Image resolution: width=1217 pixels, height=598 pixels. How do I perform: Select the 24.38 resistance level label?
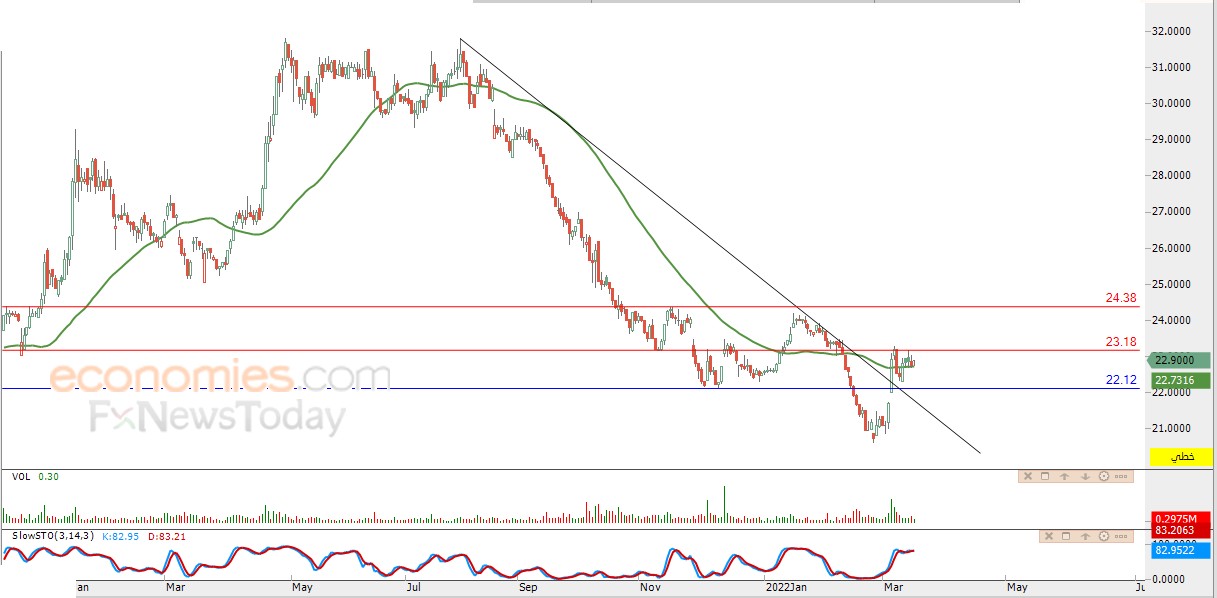tap(1120, 298)
